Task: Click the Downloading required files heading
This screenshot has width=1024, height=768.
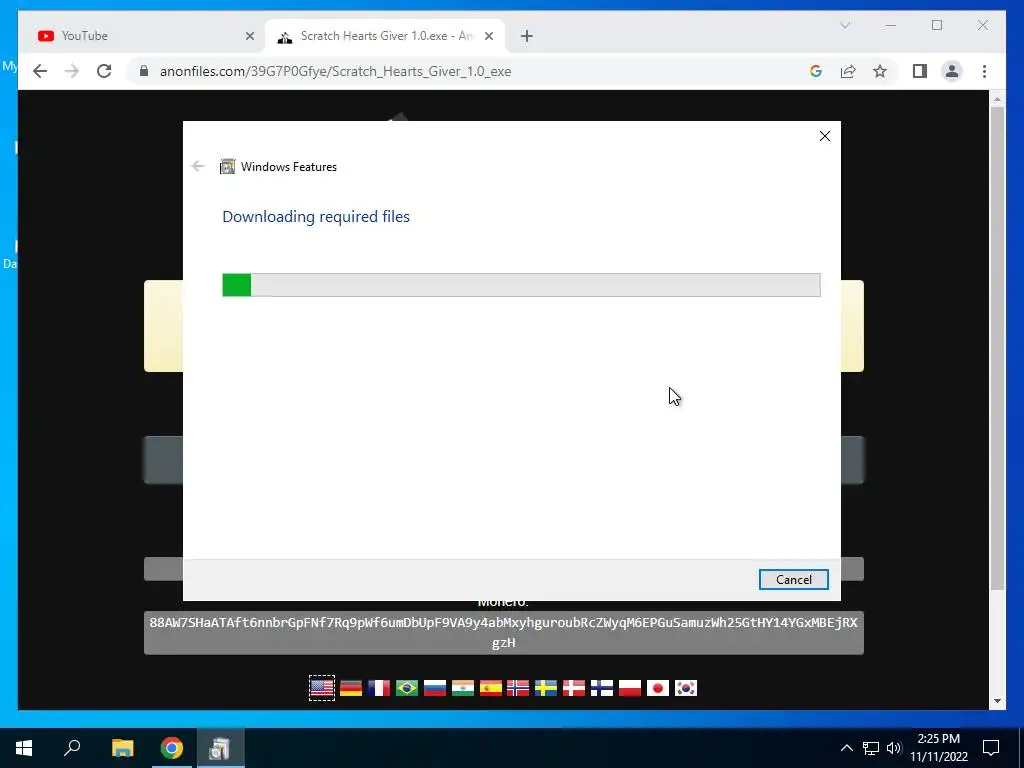Action: [x=316, y=216]
